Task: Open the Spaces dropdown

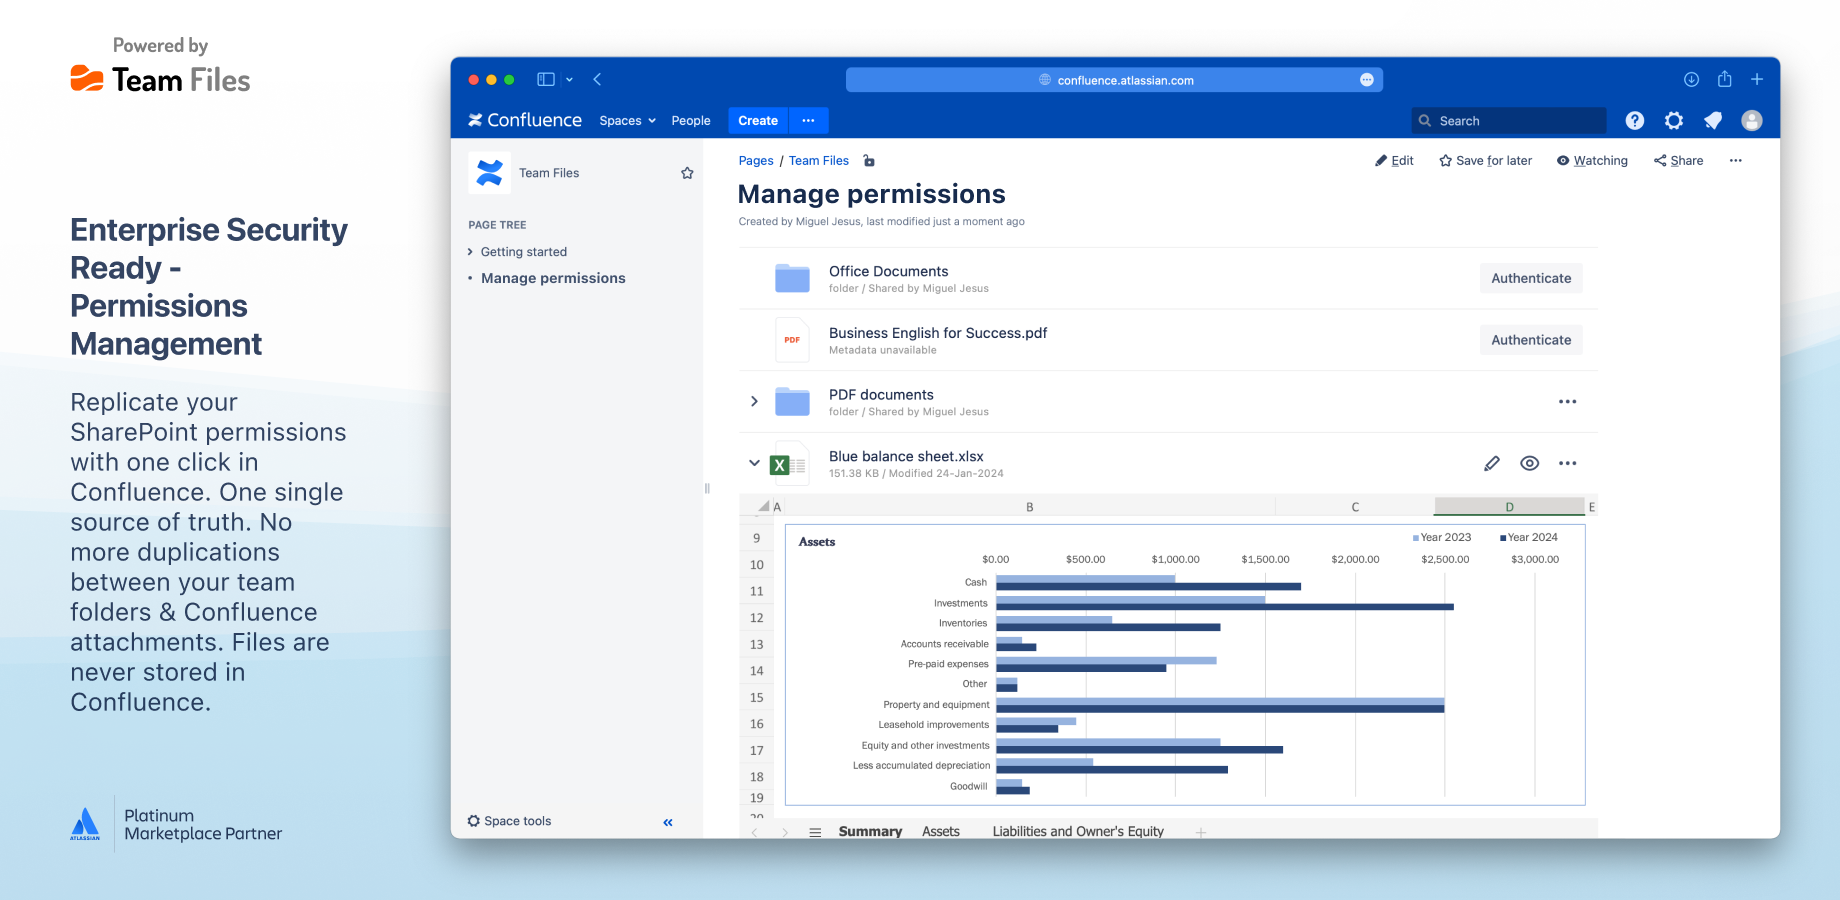Action: tap(626, 120)
